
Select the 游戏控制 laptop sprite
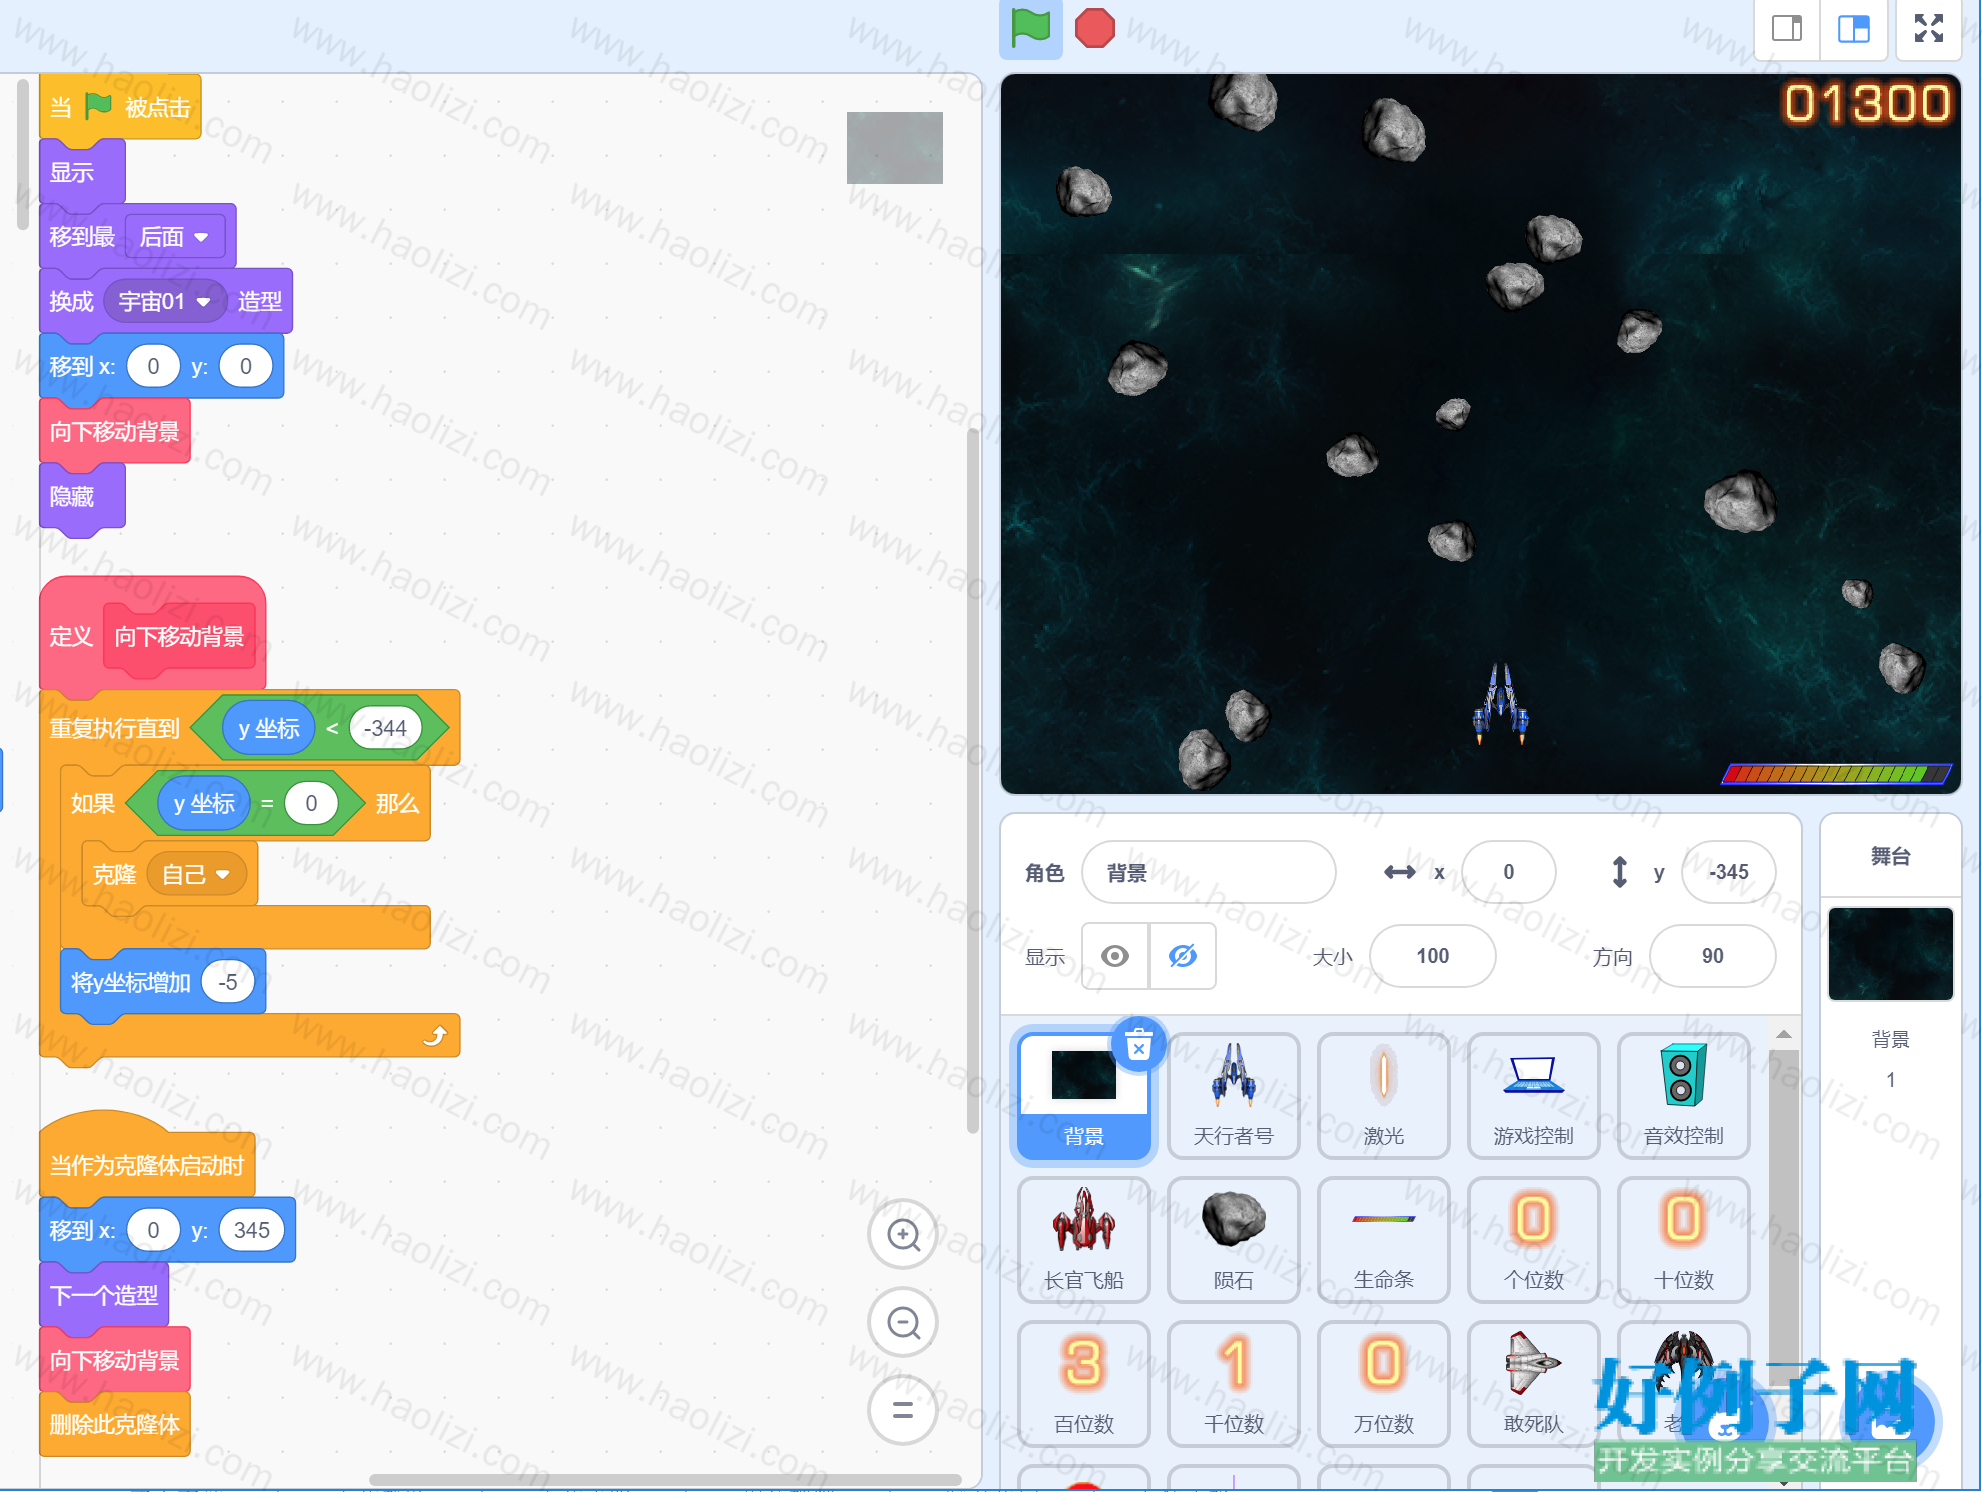coord(1533,1096)
